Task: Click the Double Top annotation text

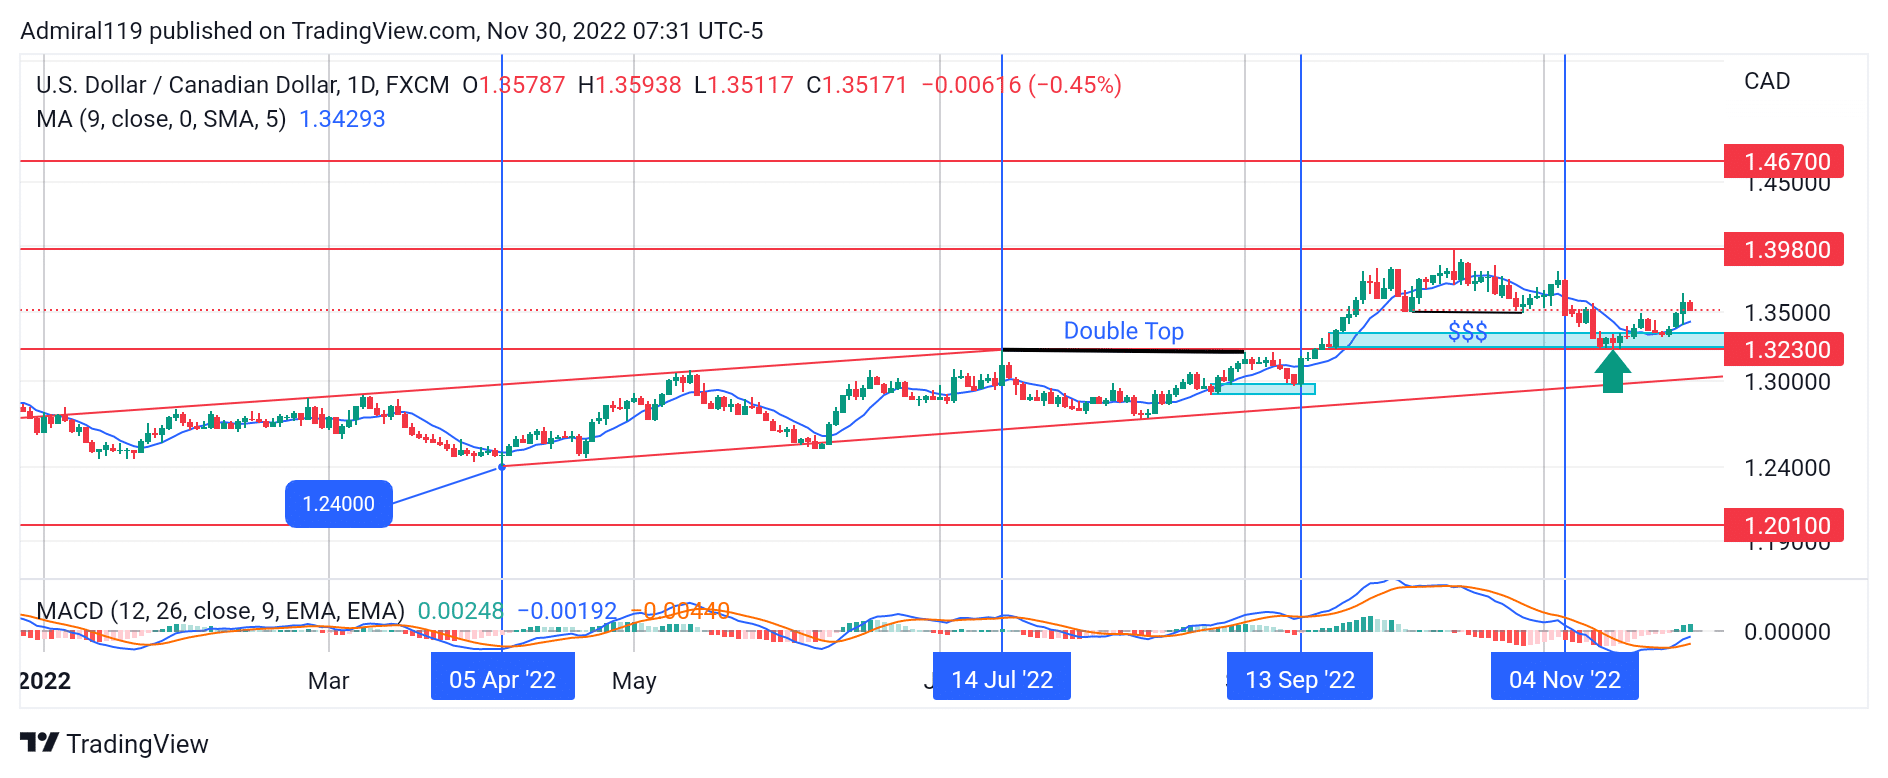Action: [x=1124, y=331]
